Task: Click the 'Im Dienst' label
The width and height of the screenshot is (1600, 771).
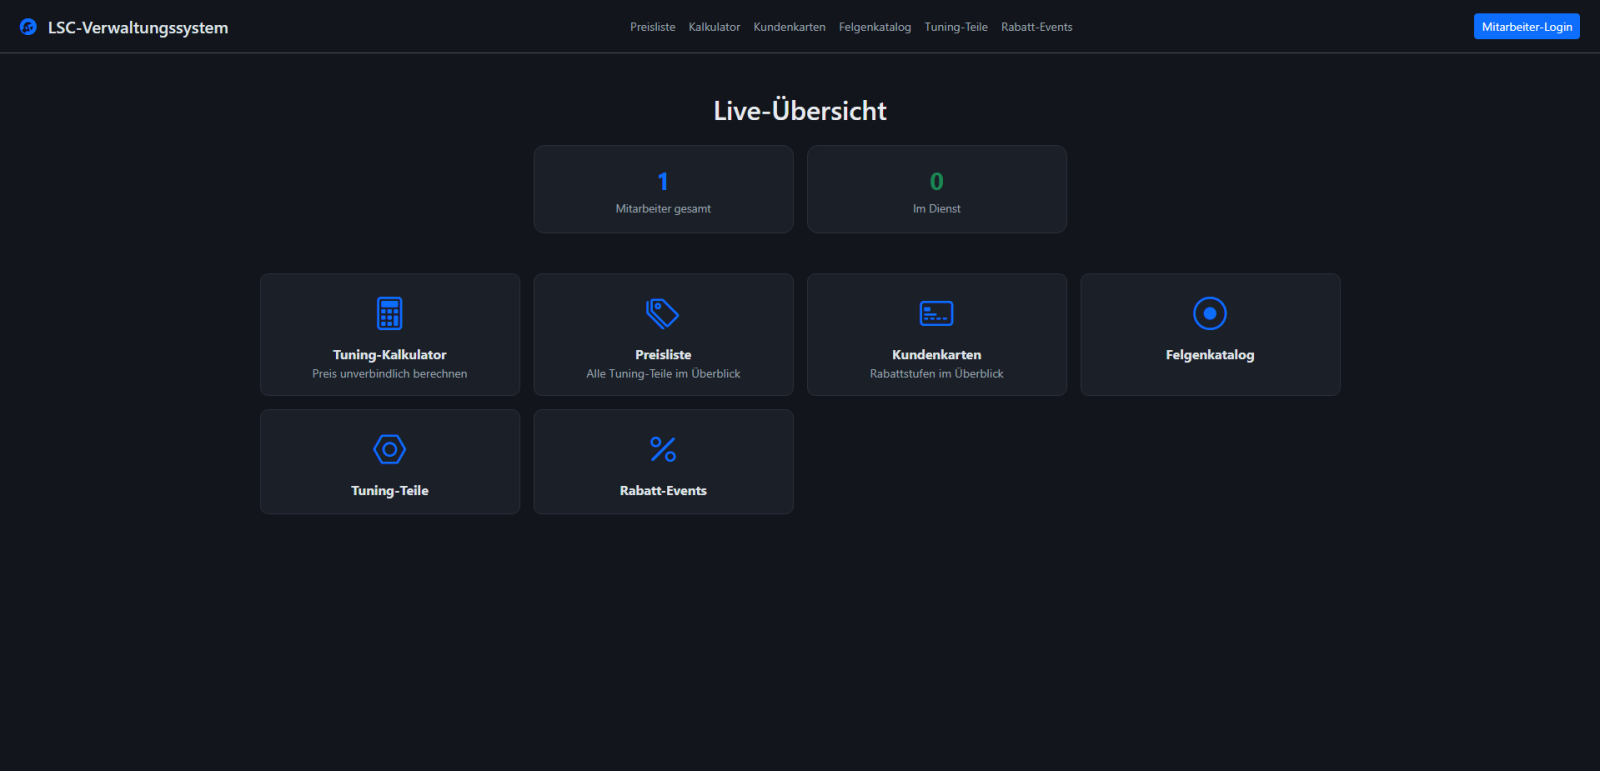Action: tap(937, 209)
